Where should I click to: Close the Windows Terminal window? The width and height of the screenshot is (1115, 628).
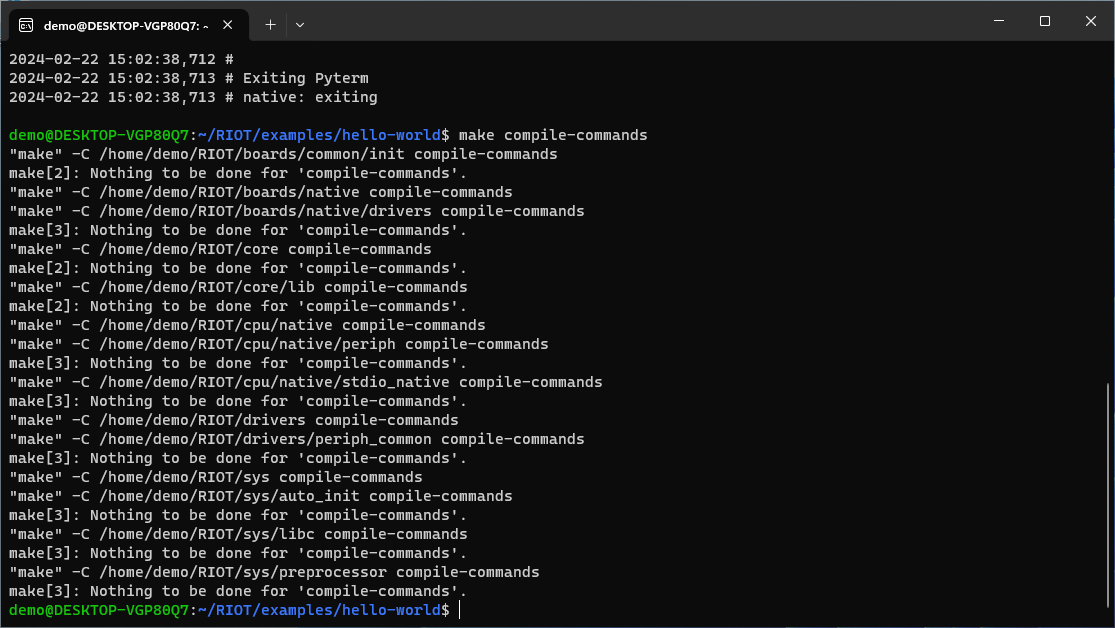point(1090,21)
